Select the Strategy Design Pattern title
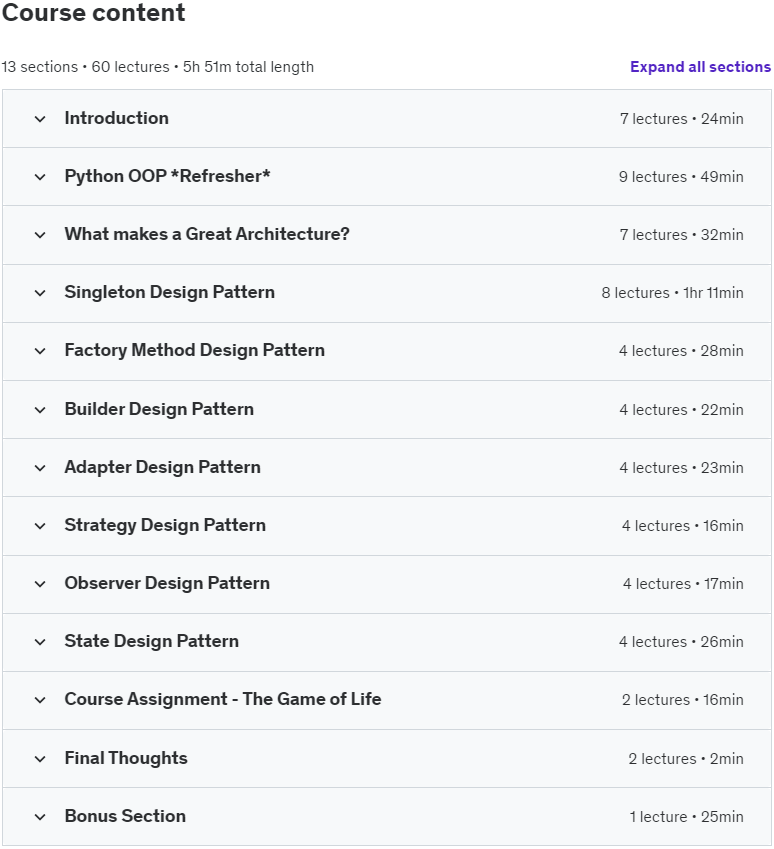 165,525
